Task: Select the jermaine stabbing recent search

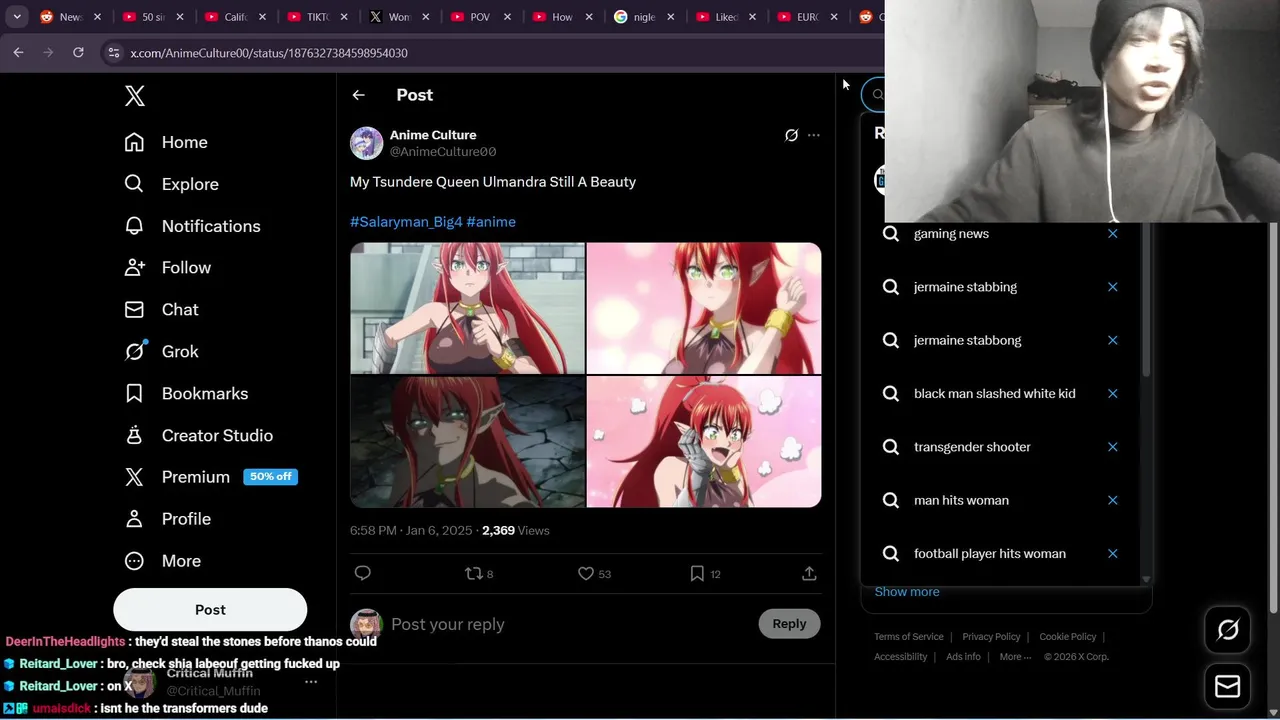Action: pos(965,287)
